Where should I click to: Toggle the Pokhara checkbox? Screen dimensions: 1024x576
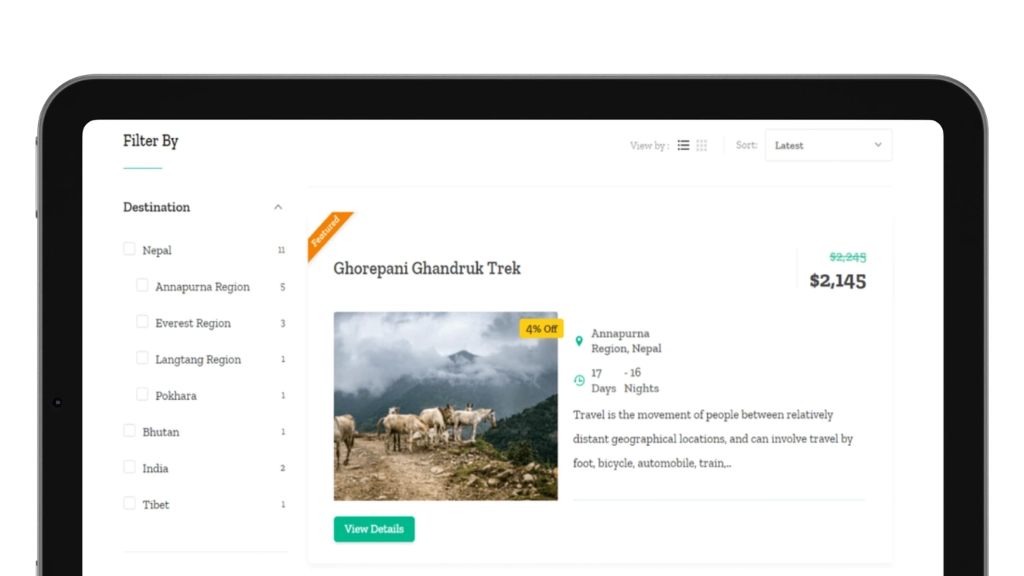[x=142, y=394]
